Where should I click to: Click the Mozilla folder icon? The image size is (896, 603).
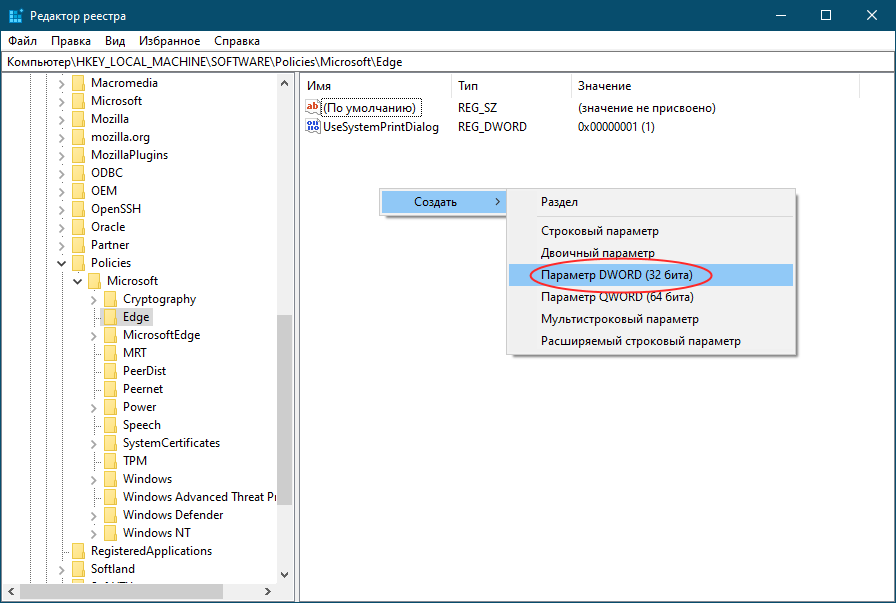pyautogui.click(x=79, y=119)
